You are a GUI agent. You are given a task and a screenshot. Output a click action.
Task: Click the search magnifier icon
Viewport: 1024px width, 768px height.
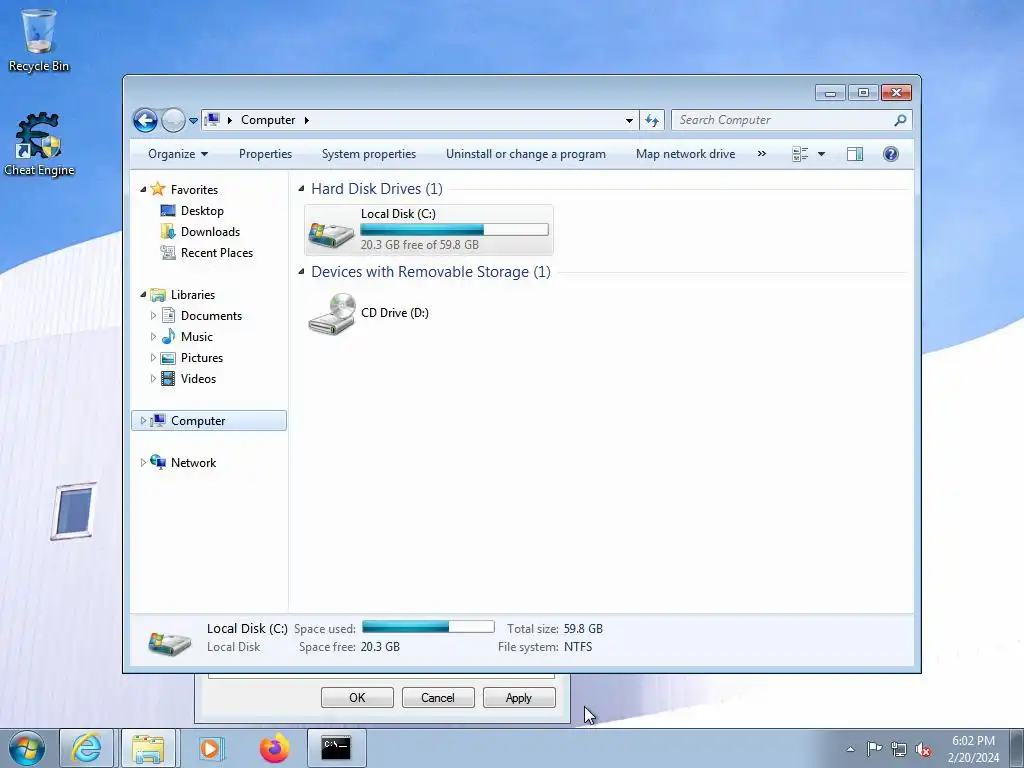click(x=901, y=120)
